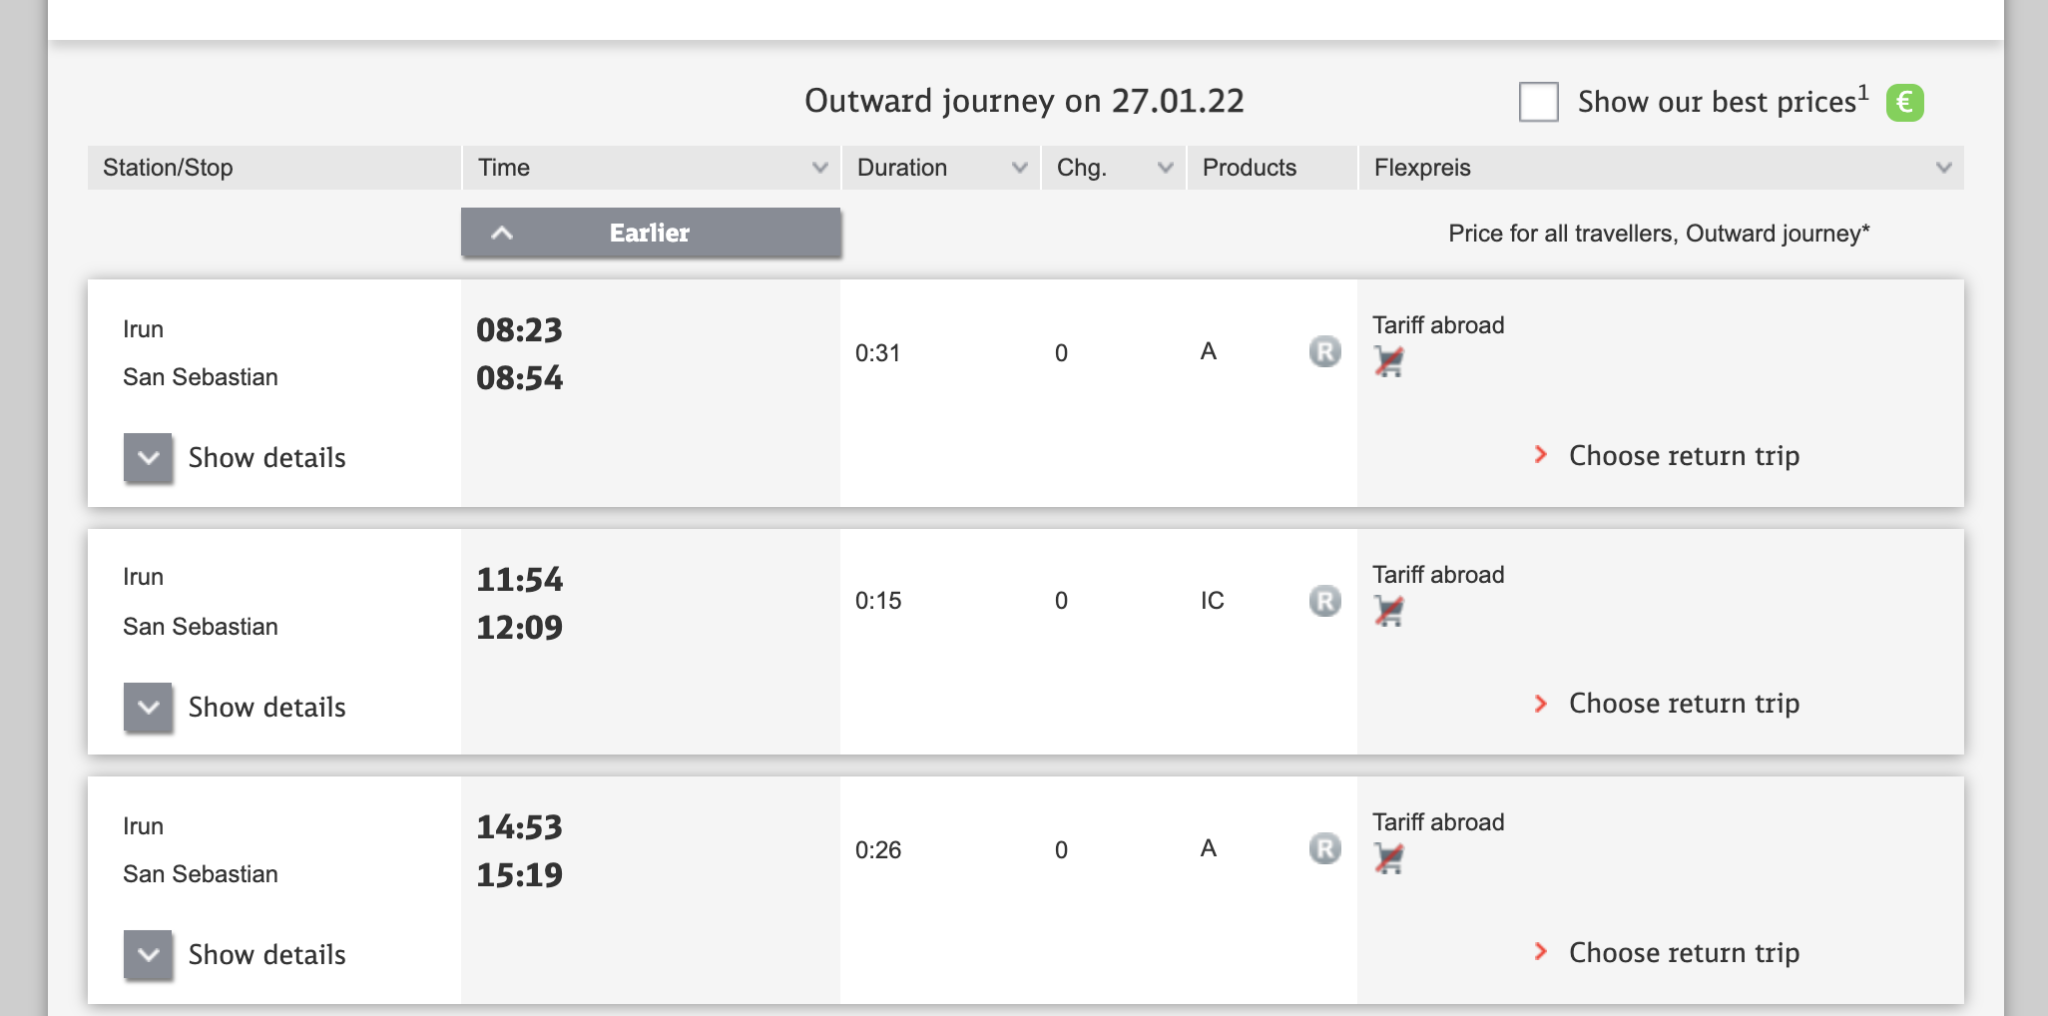Choose return trip for 08:23 departure
Screen dimensions: 2048x1016
[x=1683, y=456]
